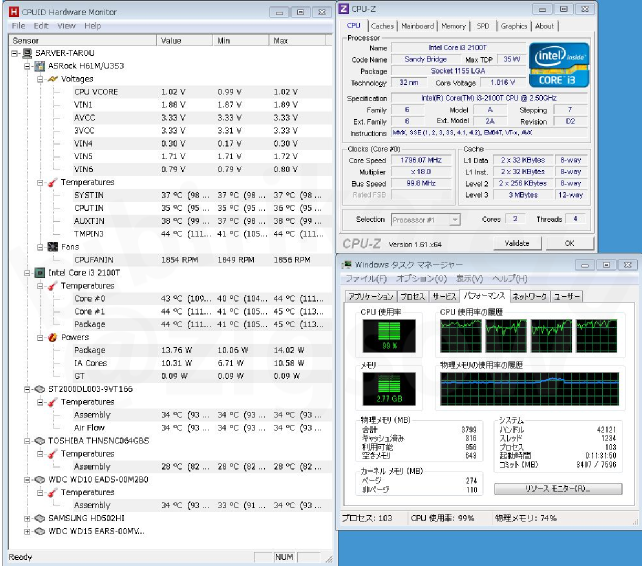Viewport: 642px width, 566px height.
Task: Click the Validate button in CPU-Z
Action: [517, 243]
